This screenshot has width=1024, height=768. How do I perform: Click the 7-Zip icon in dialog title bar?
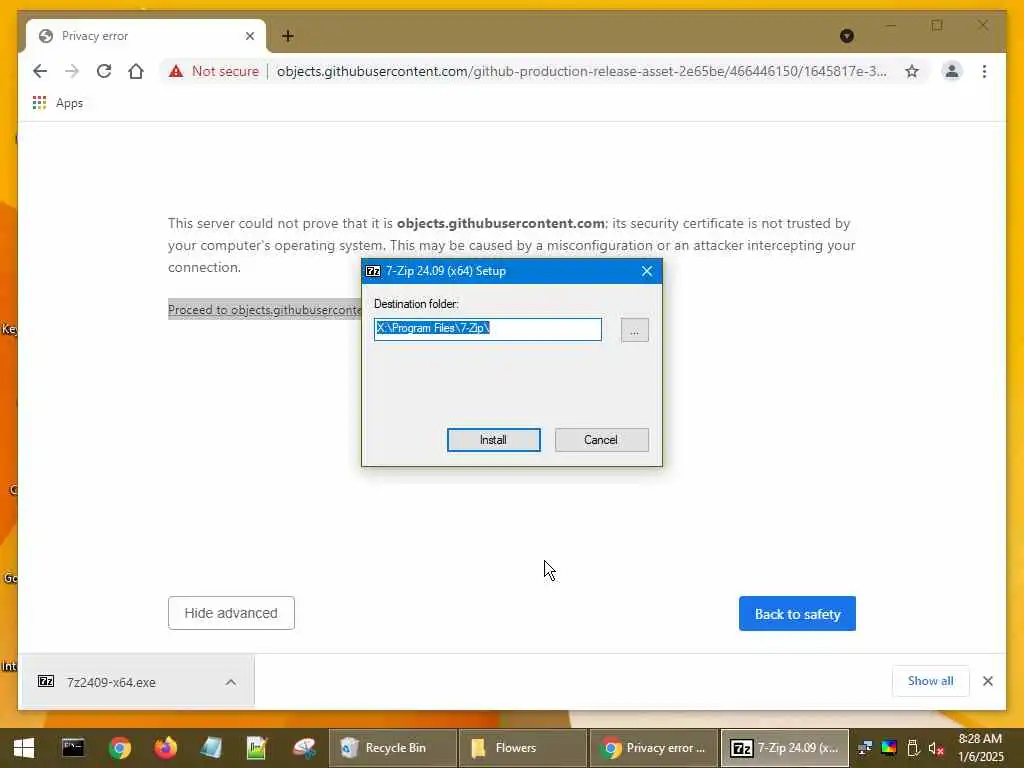coord(373,271)
